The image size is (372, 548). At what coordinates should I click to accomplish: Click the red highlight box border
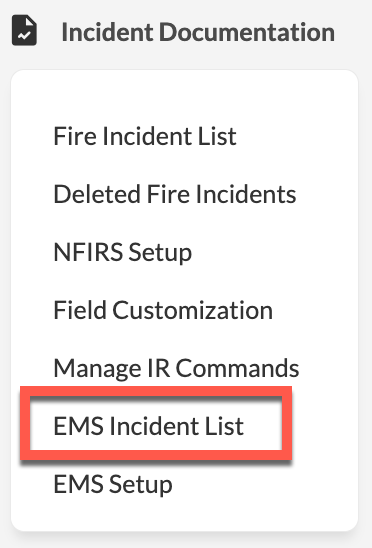pos(156,391)
